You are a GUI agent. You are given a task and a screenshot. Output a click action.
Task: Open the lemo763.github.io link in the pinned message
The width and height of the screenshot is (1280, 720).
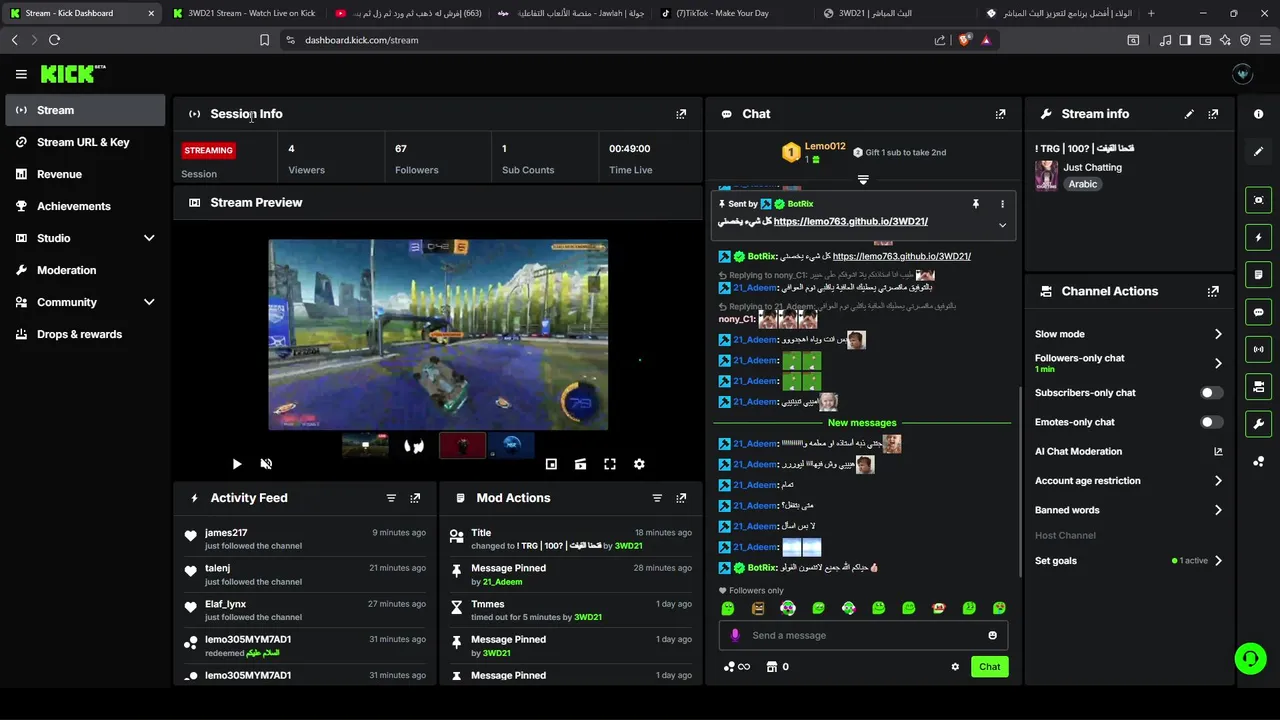(x=850, y=222)
